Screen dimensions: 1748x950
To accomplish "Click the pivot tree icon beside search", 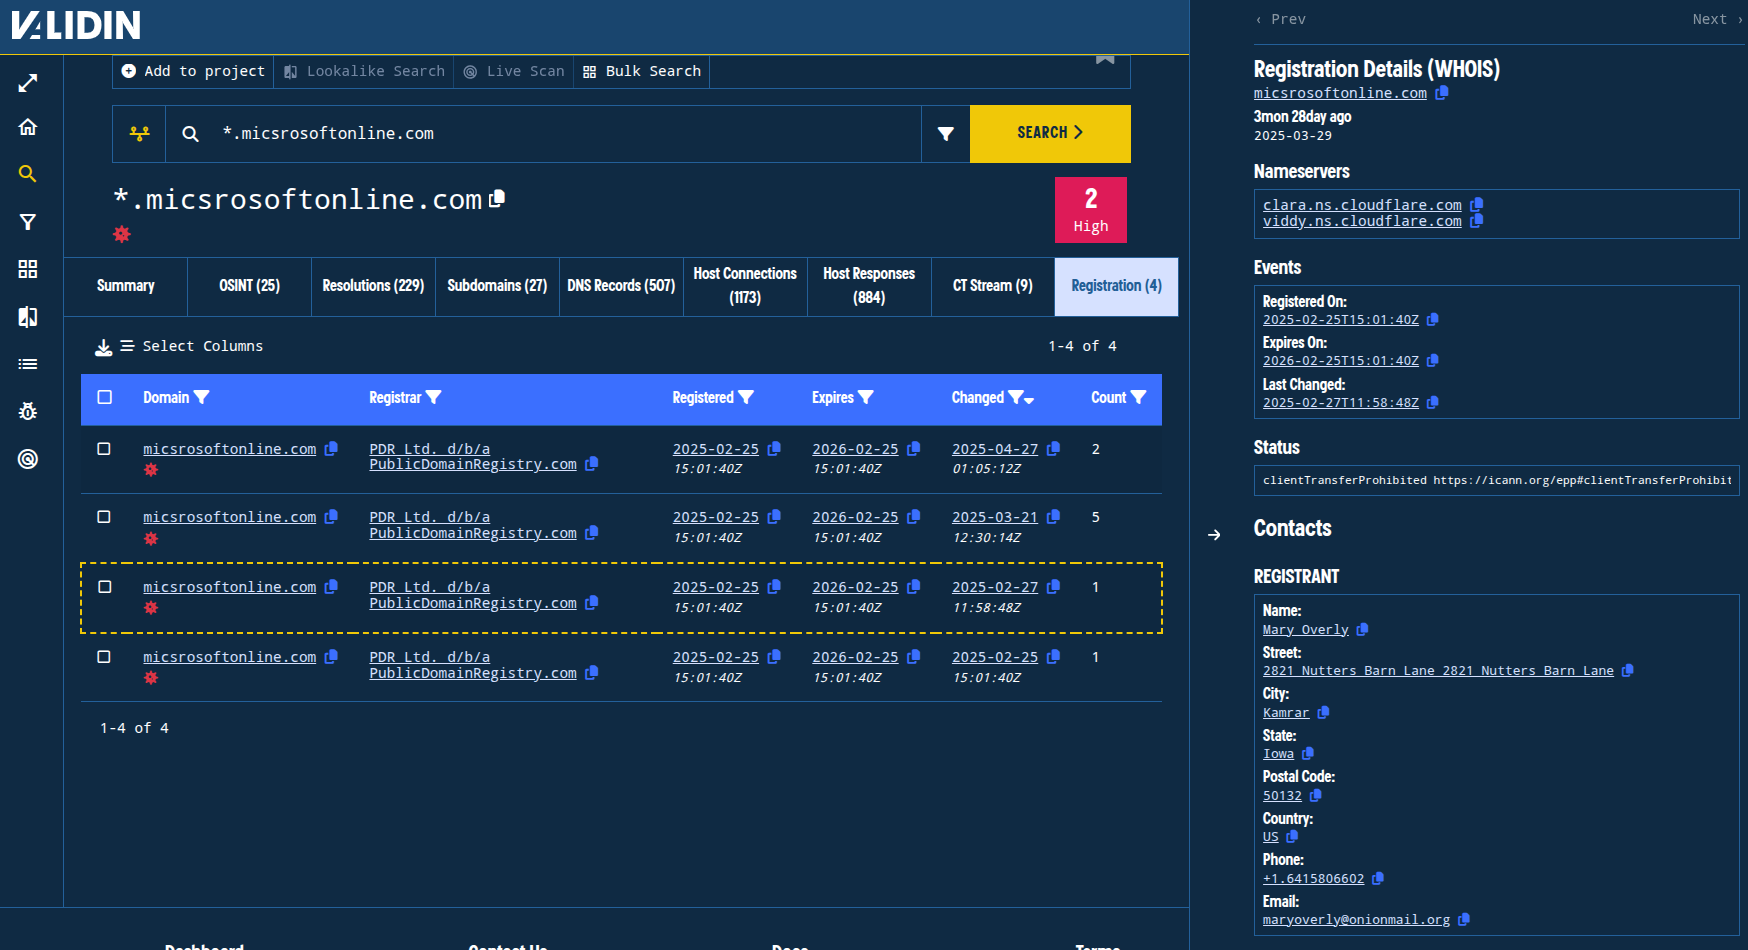I will (x=139, y=134).
